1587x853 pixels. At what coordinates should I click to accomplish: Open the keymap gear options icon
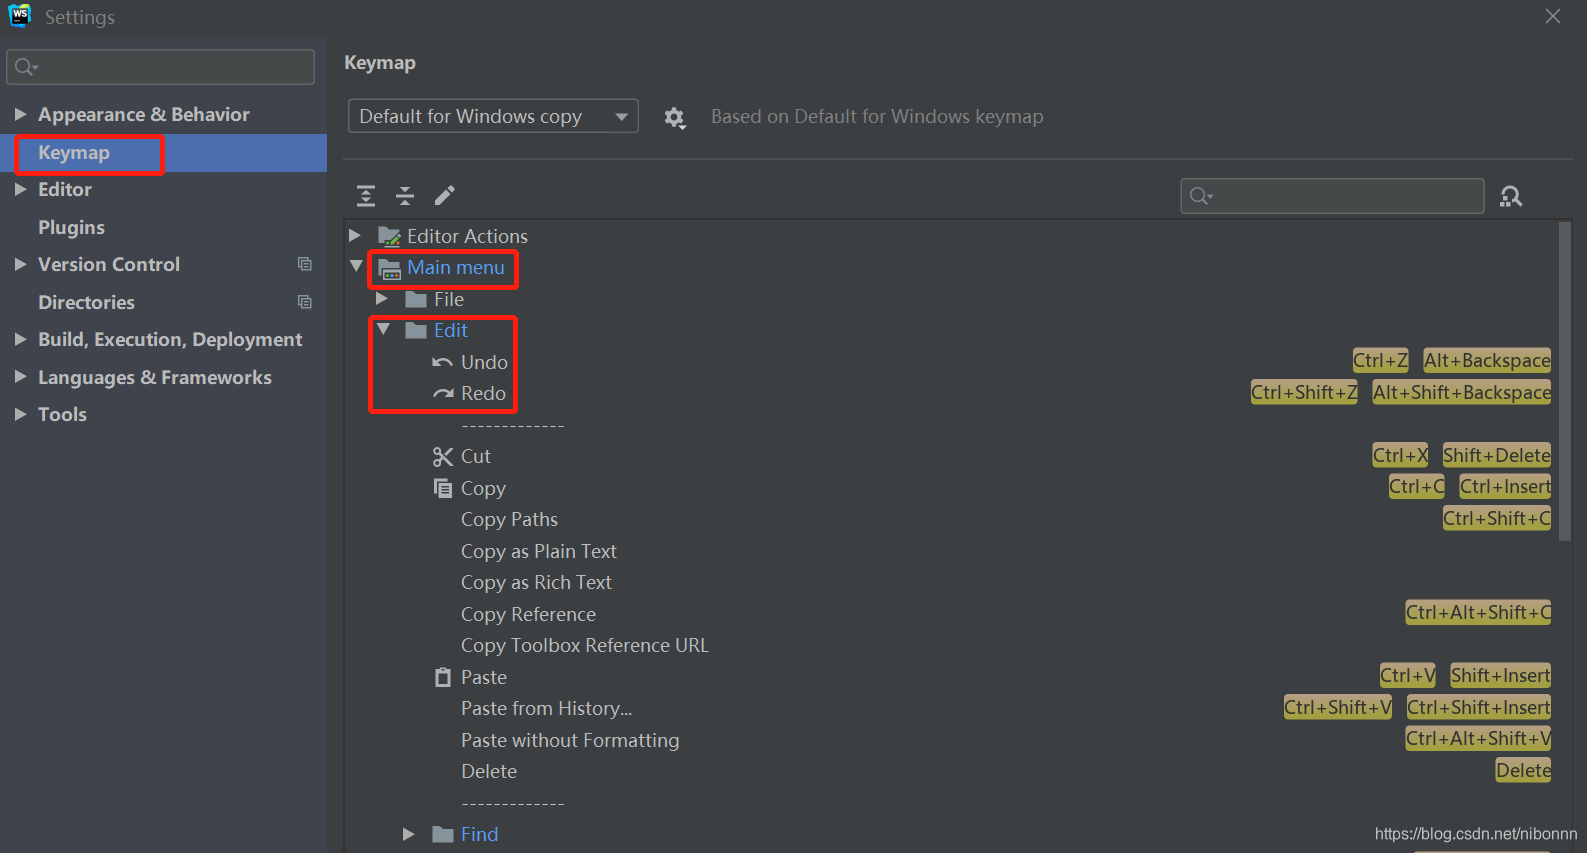click(x=675, y=118)
